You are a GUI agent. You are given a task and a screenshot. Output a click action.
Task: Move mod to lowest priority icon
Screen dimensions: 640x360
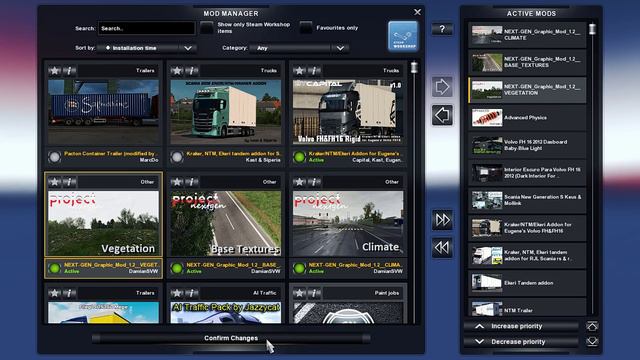click(x=592, y=342)
